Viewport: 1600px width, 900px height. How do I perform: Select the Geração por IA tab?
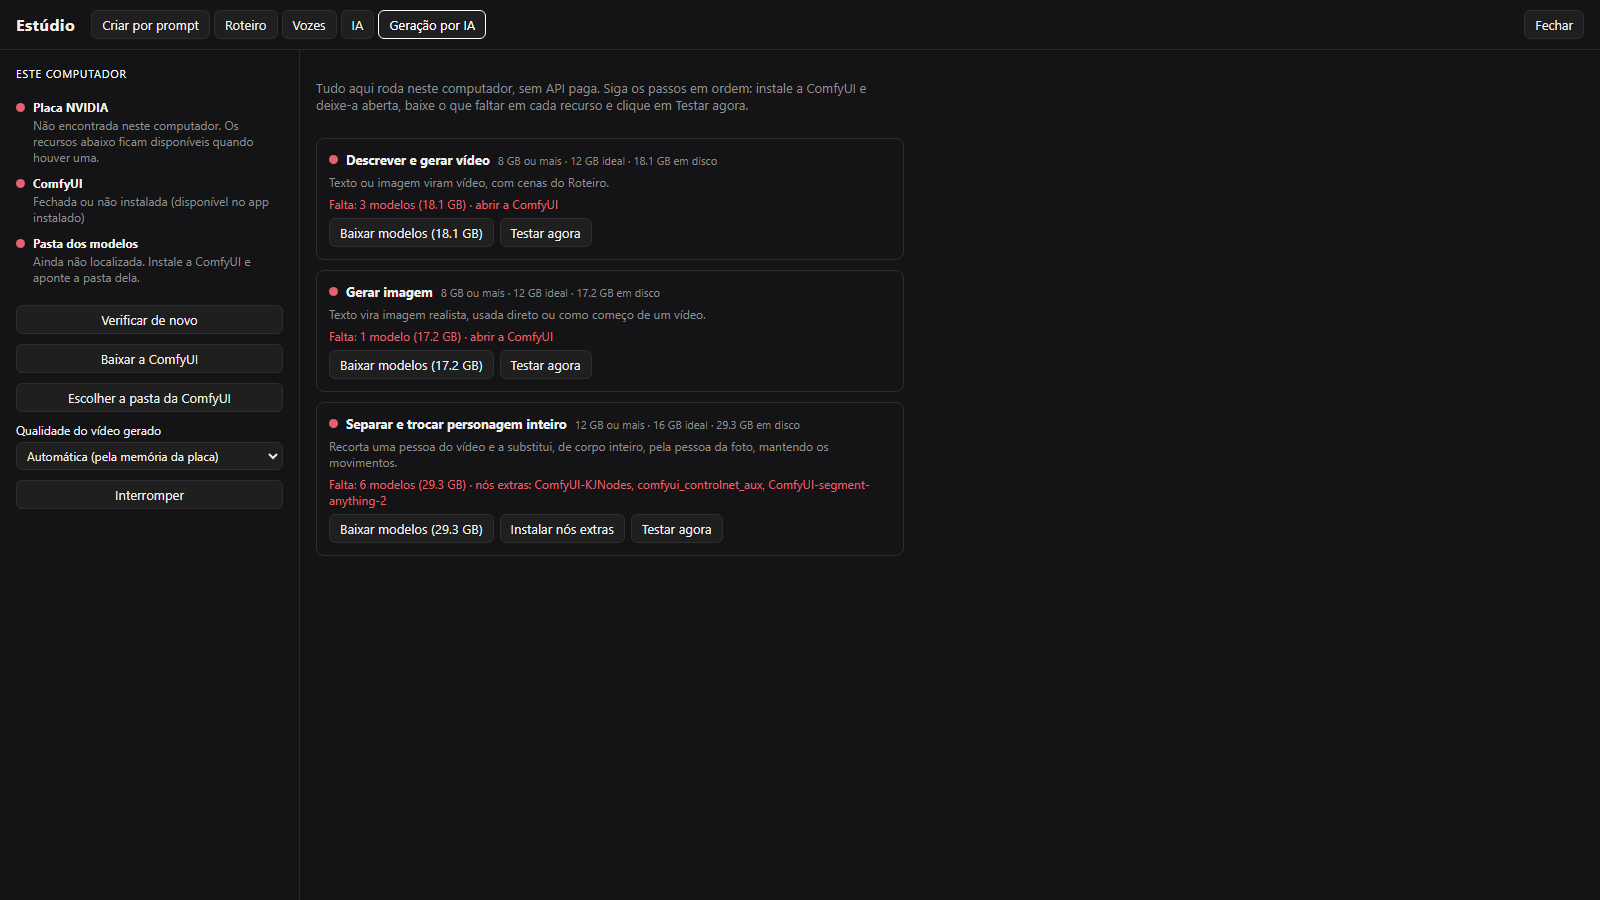(432, 25)
